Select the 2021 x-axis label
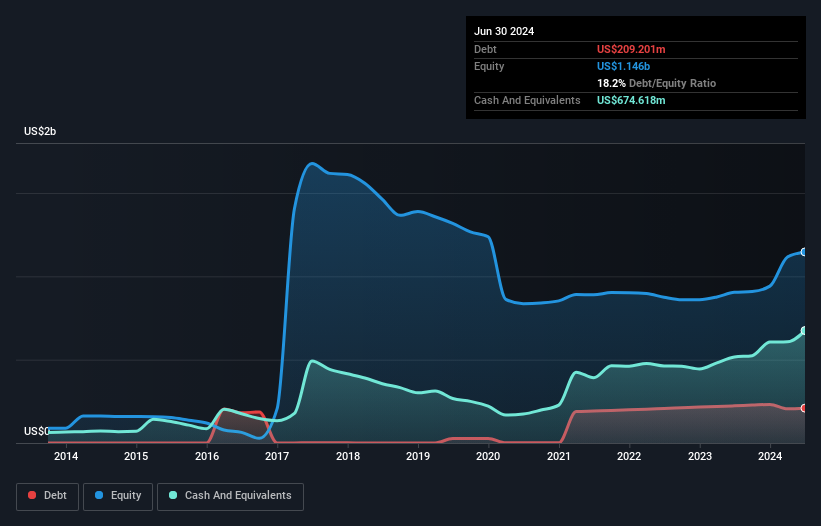Image resolution: width=821 pixels, height=526 pixels. click(559, 456)
